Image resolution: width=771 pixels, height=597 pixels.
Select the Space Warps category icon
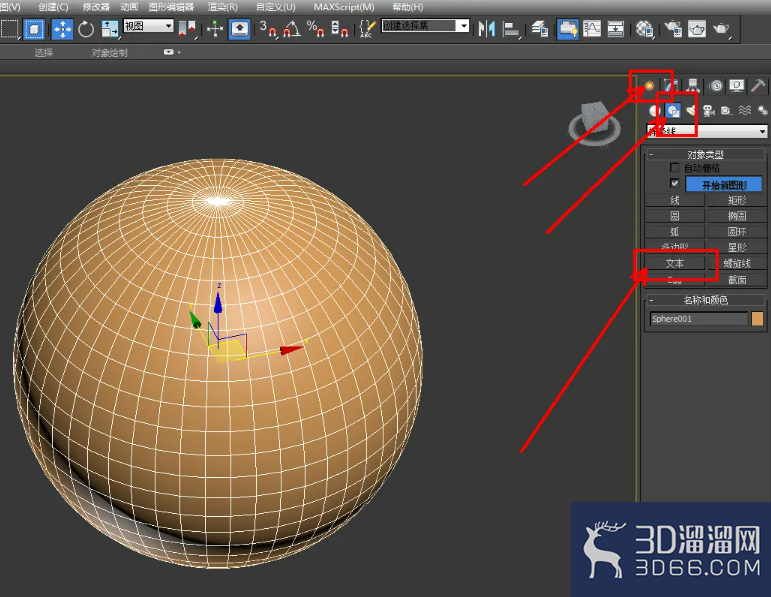pyautogui.click(x=744, y=110)
